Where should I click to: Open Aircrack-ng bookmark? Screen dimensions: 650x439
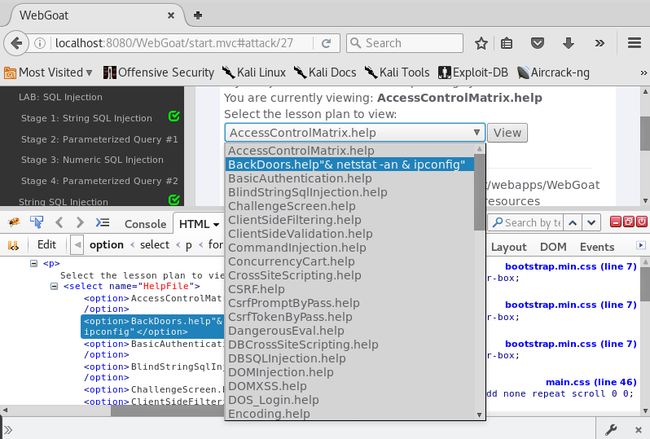(553, 73)
